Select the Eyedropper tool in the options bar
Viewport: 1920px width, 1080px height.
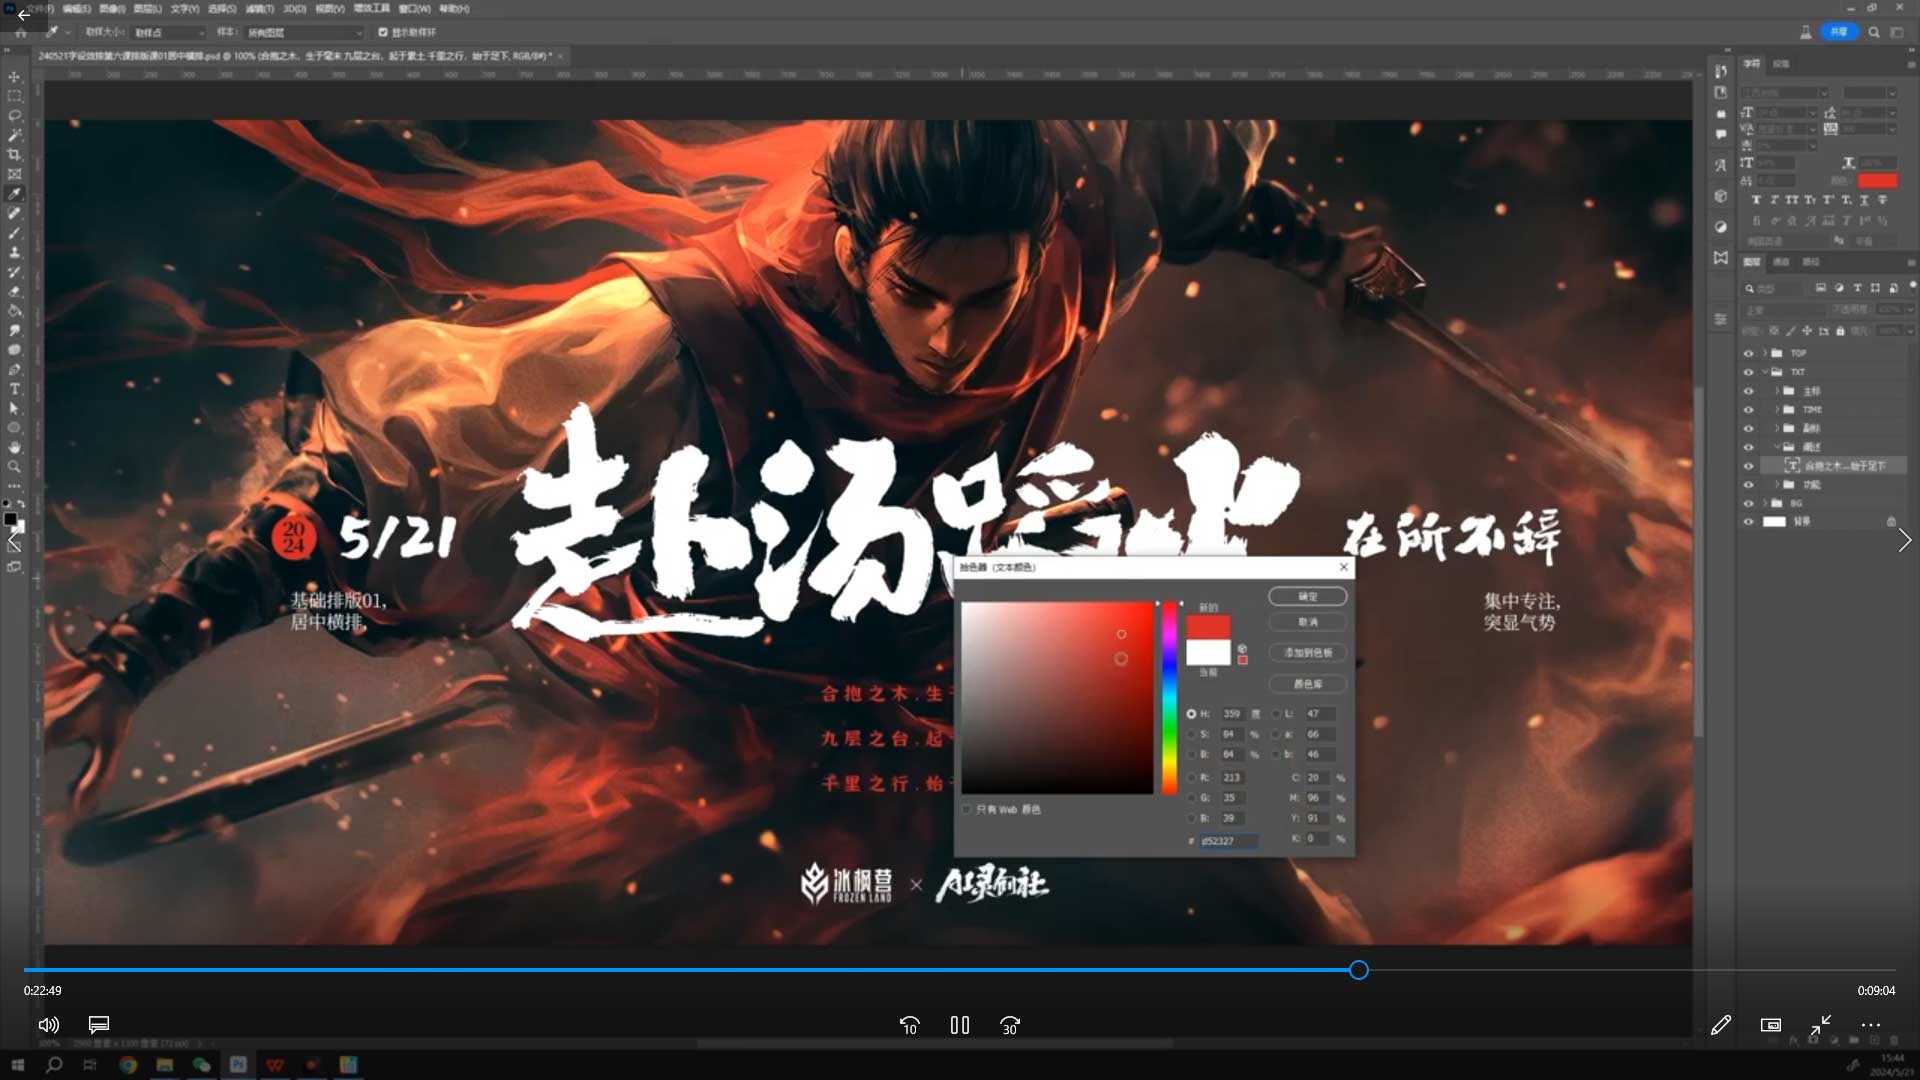coord(55,32)
